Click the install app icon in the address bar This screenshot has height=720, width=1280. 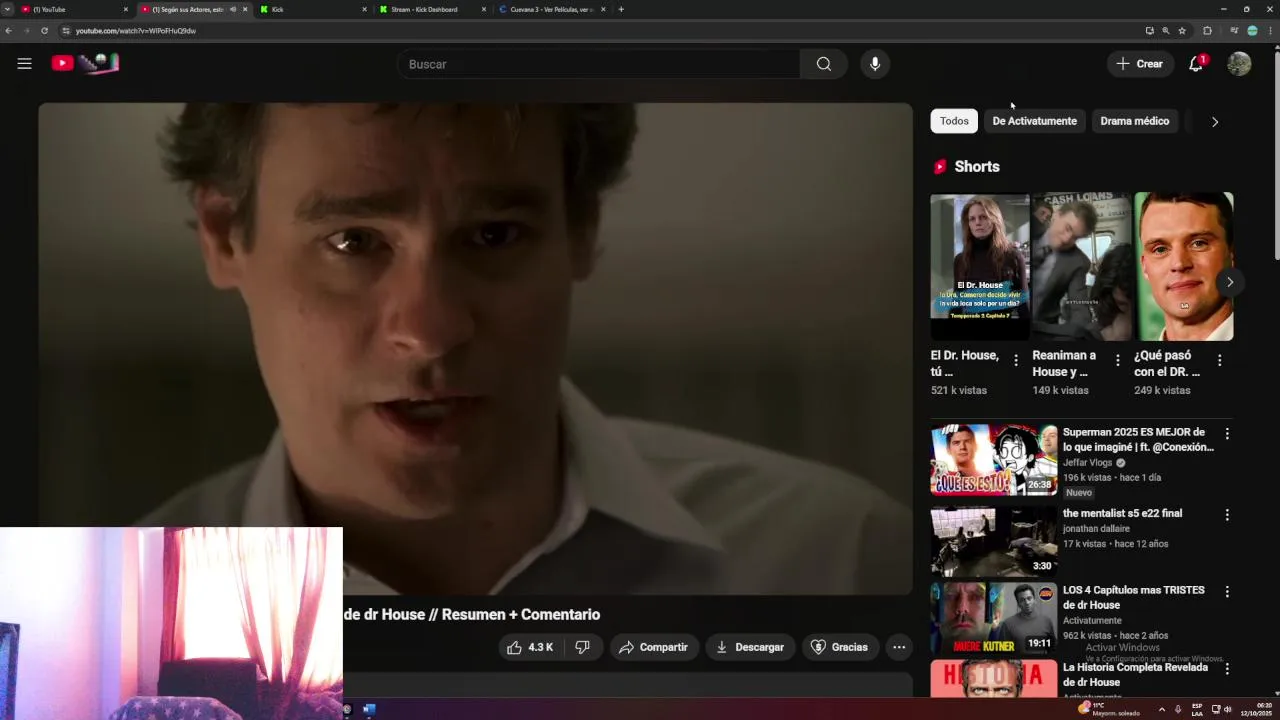click(1149, 31)
